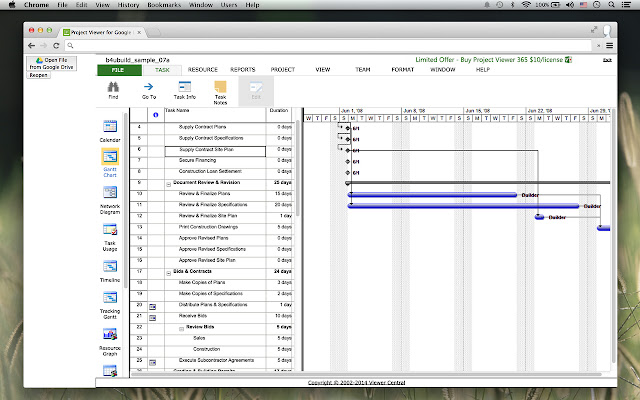Click the Exit link at top right
Image resolution: width=640 pixels, height=400 pixels.
(607, 60)
